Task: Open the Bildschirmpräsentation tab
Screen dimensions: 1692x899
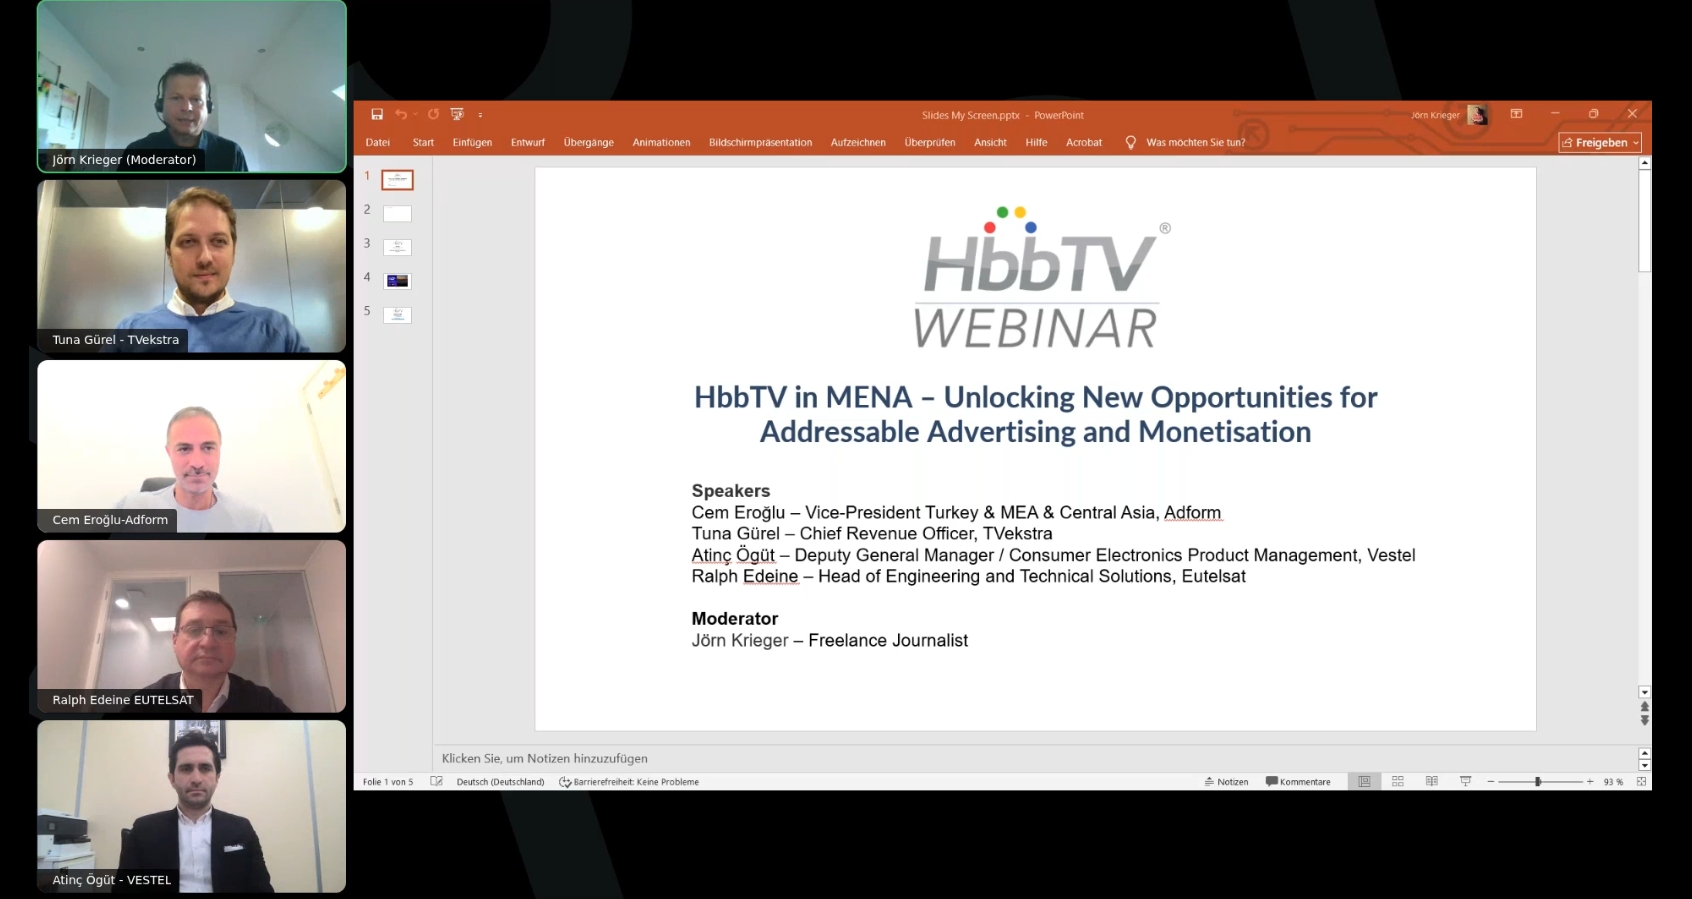Action: [760, 143]
